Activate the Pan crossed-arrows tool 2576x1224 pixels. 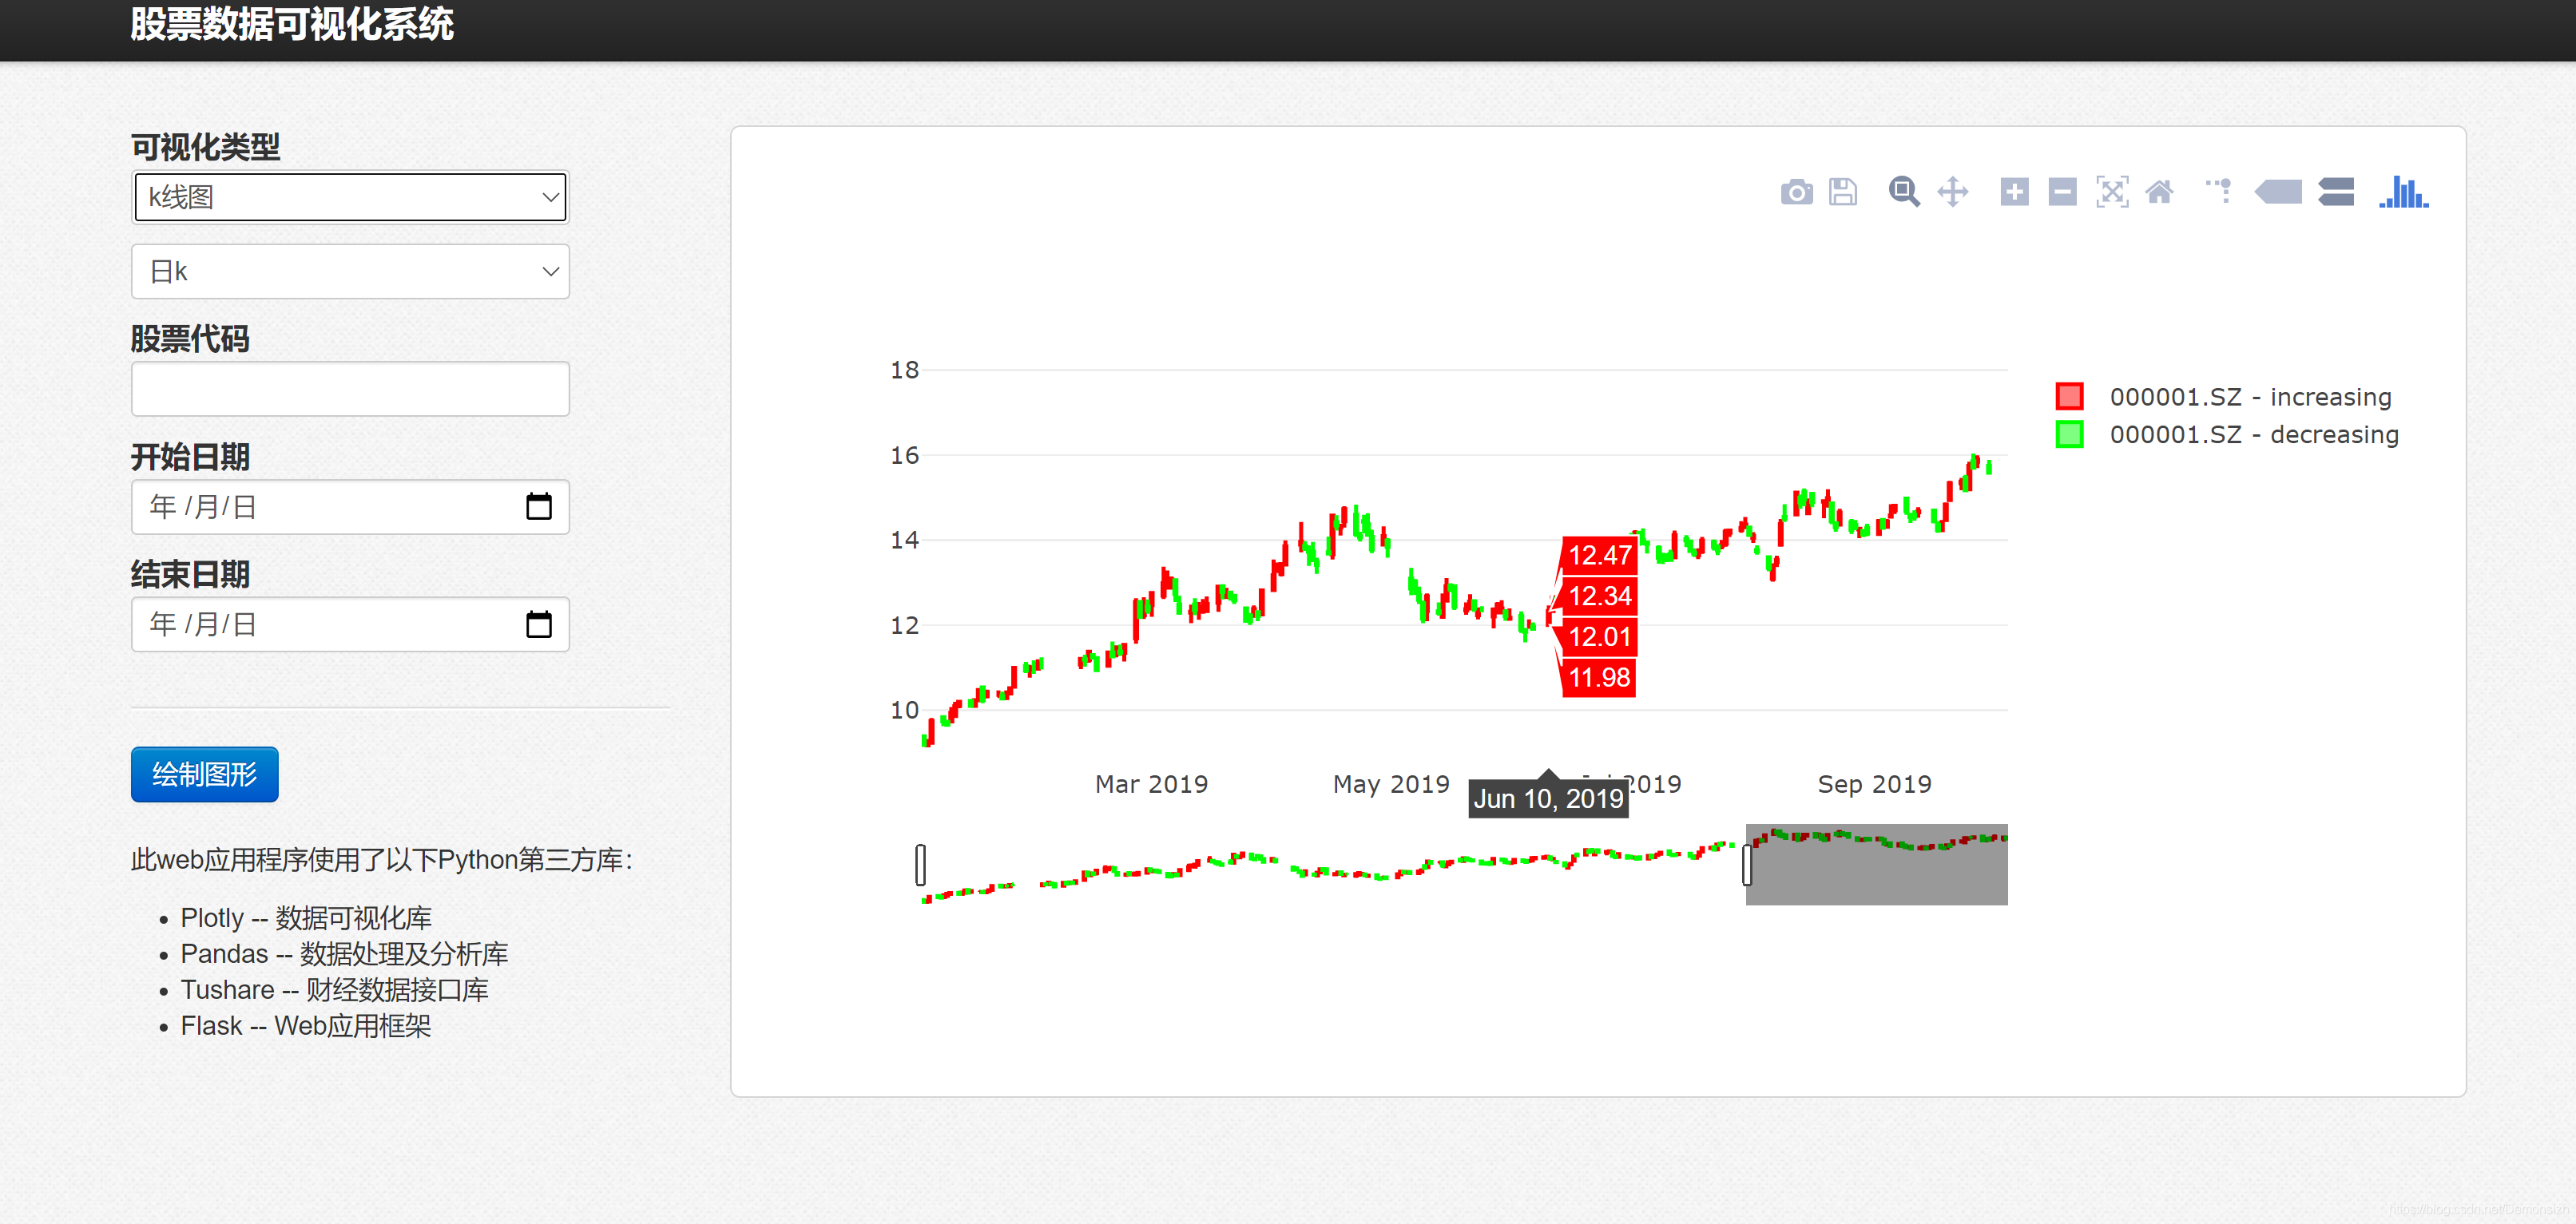[1952, 192]
